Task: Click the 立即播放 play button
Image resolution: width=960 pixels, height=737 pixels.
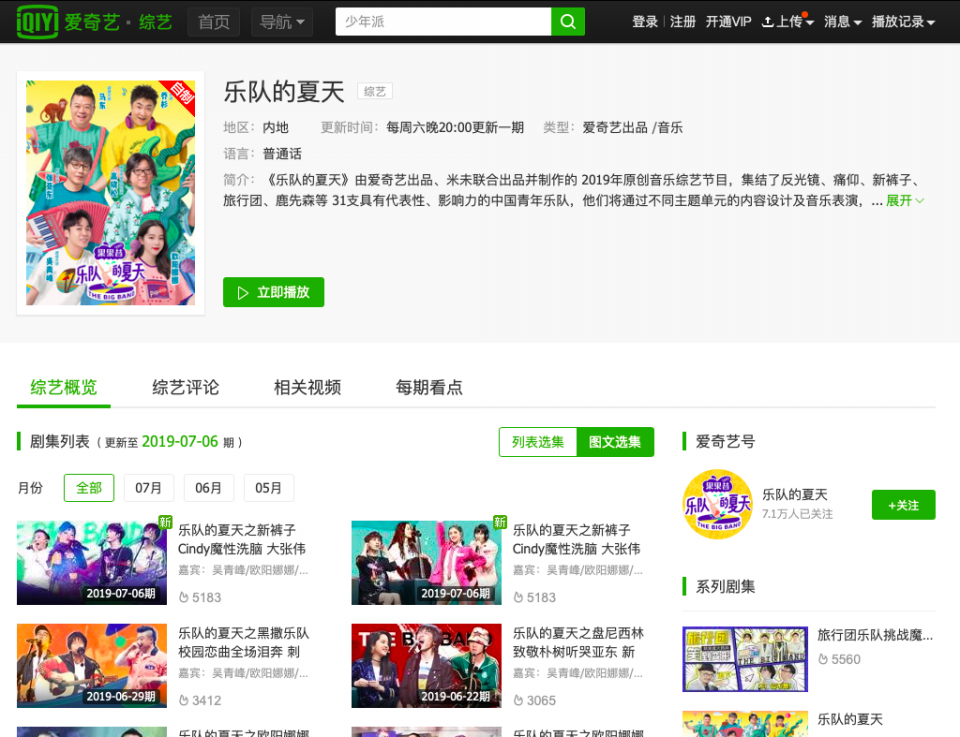Action: pyautogui.click(x=274, y=292)
